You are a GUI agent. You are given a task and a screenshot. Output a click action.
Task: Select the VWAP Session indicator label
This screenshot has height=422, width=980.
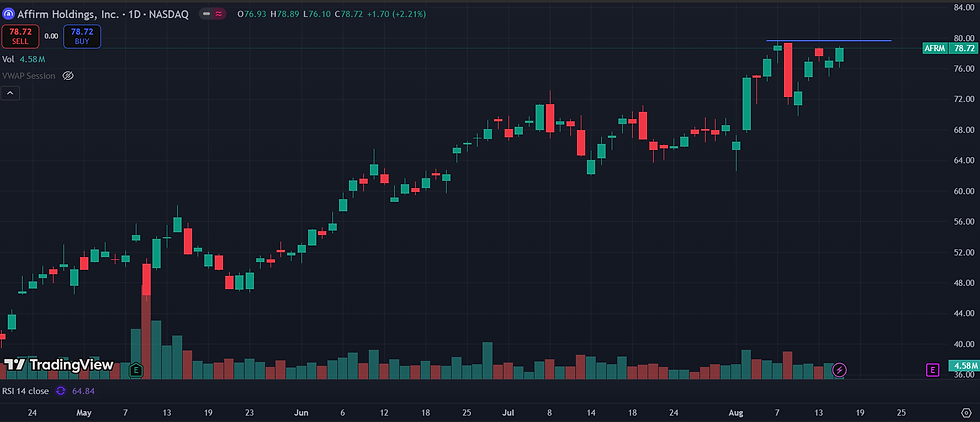pyautogui.click(x=29, y=76)
